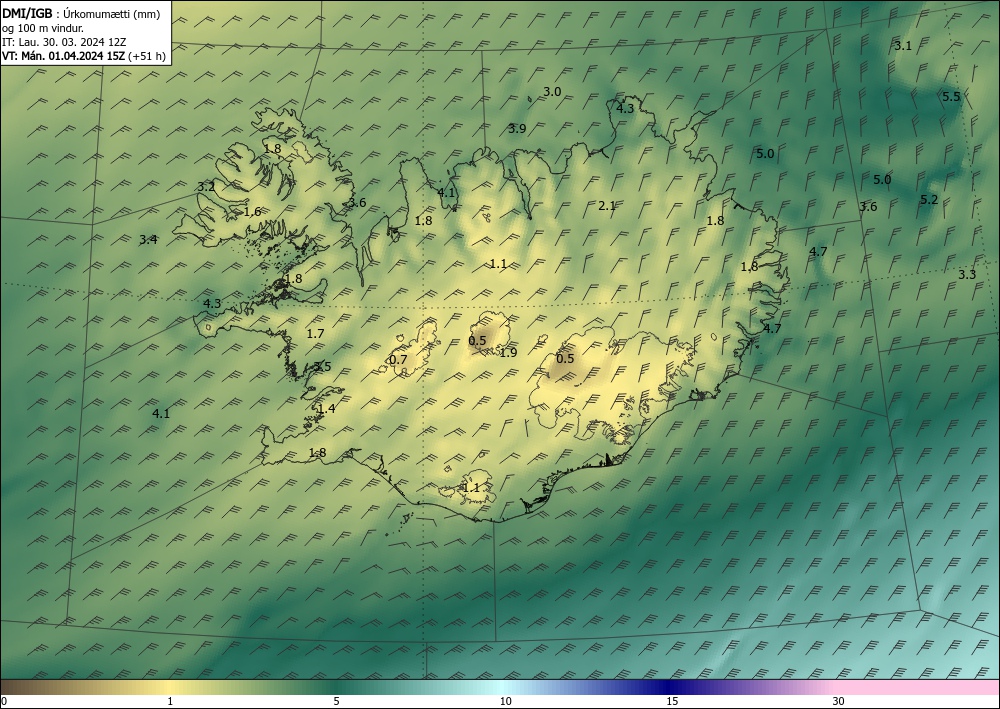Click the 0.5 value on Vatnajökull glacier
The image size is (1000, 709).
565,358
